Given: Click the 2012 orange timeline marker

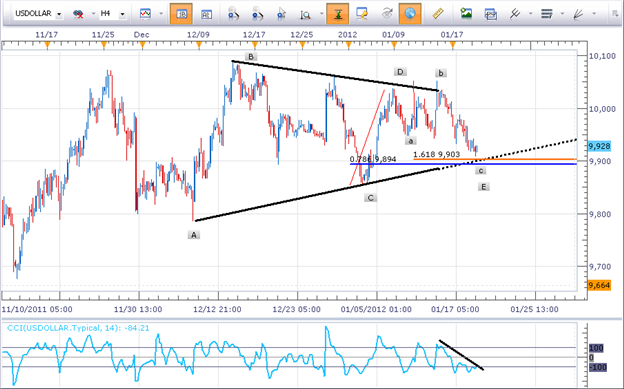Looking at the screenshot, I should (x=348, y=45).
